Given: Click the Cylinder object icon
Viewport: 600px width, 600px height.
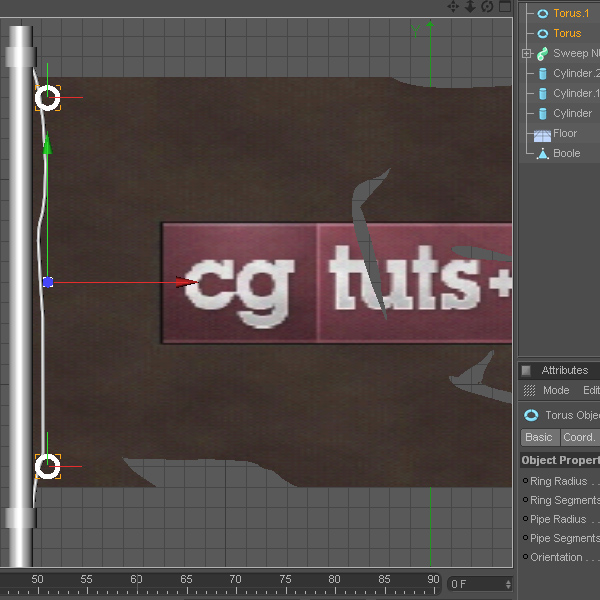Looking at the screenshot, I should (543, 114).
